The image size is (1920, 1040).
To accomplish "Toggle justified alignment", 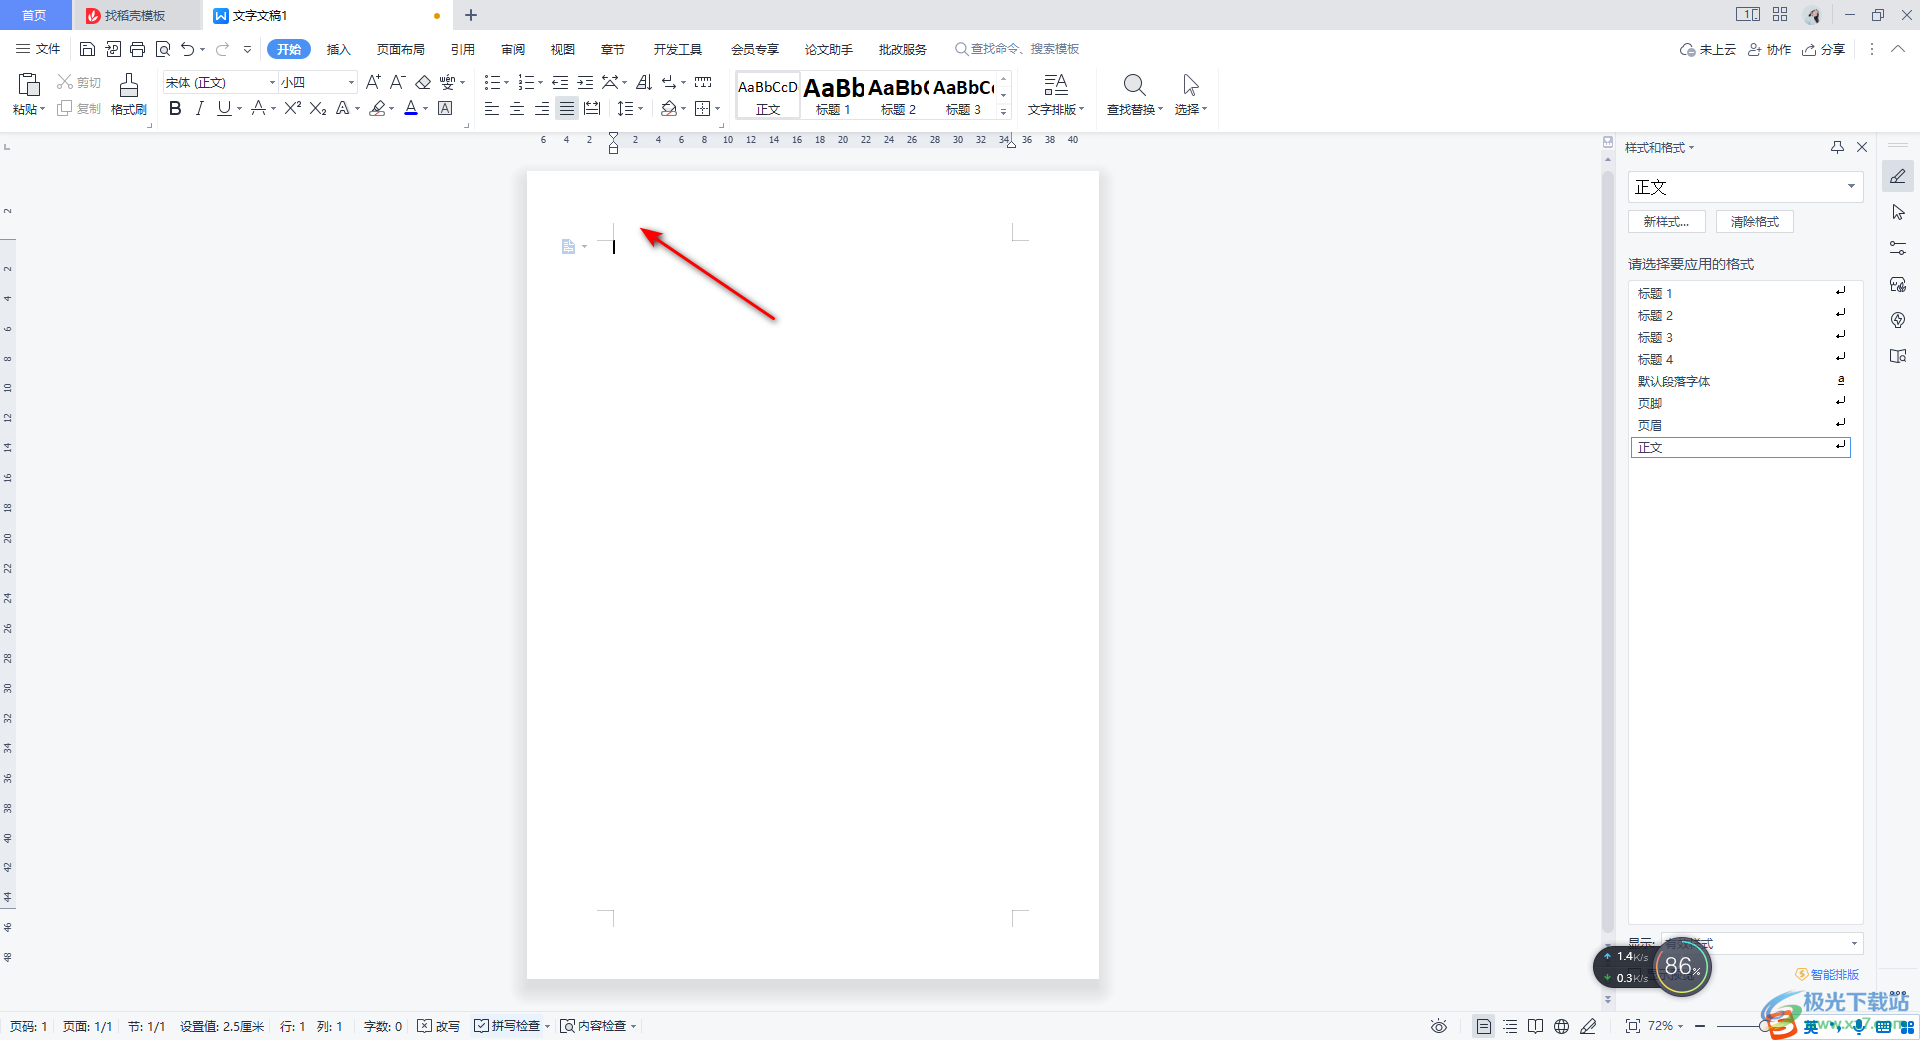I will click(567, 108).
